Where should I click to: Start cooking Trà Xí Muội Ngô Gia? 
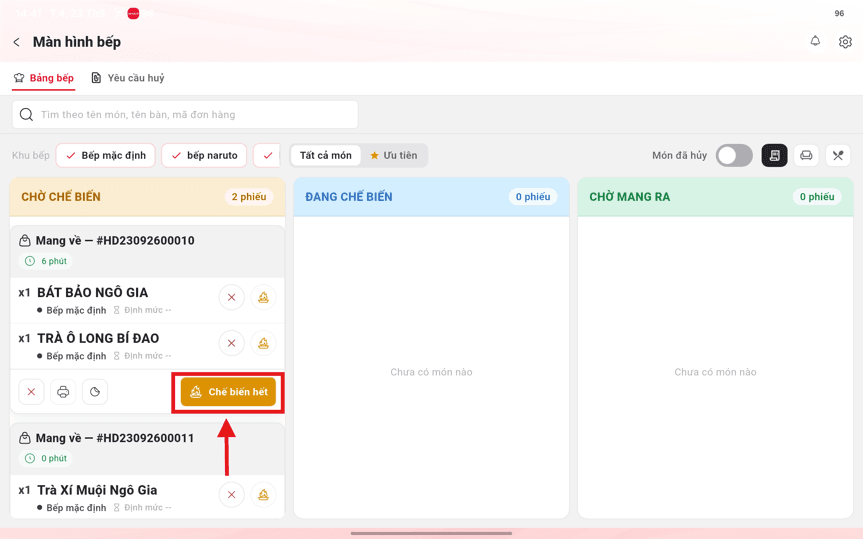264,494
